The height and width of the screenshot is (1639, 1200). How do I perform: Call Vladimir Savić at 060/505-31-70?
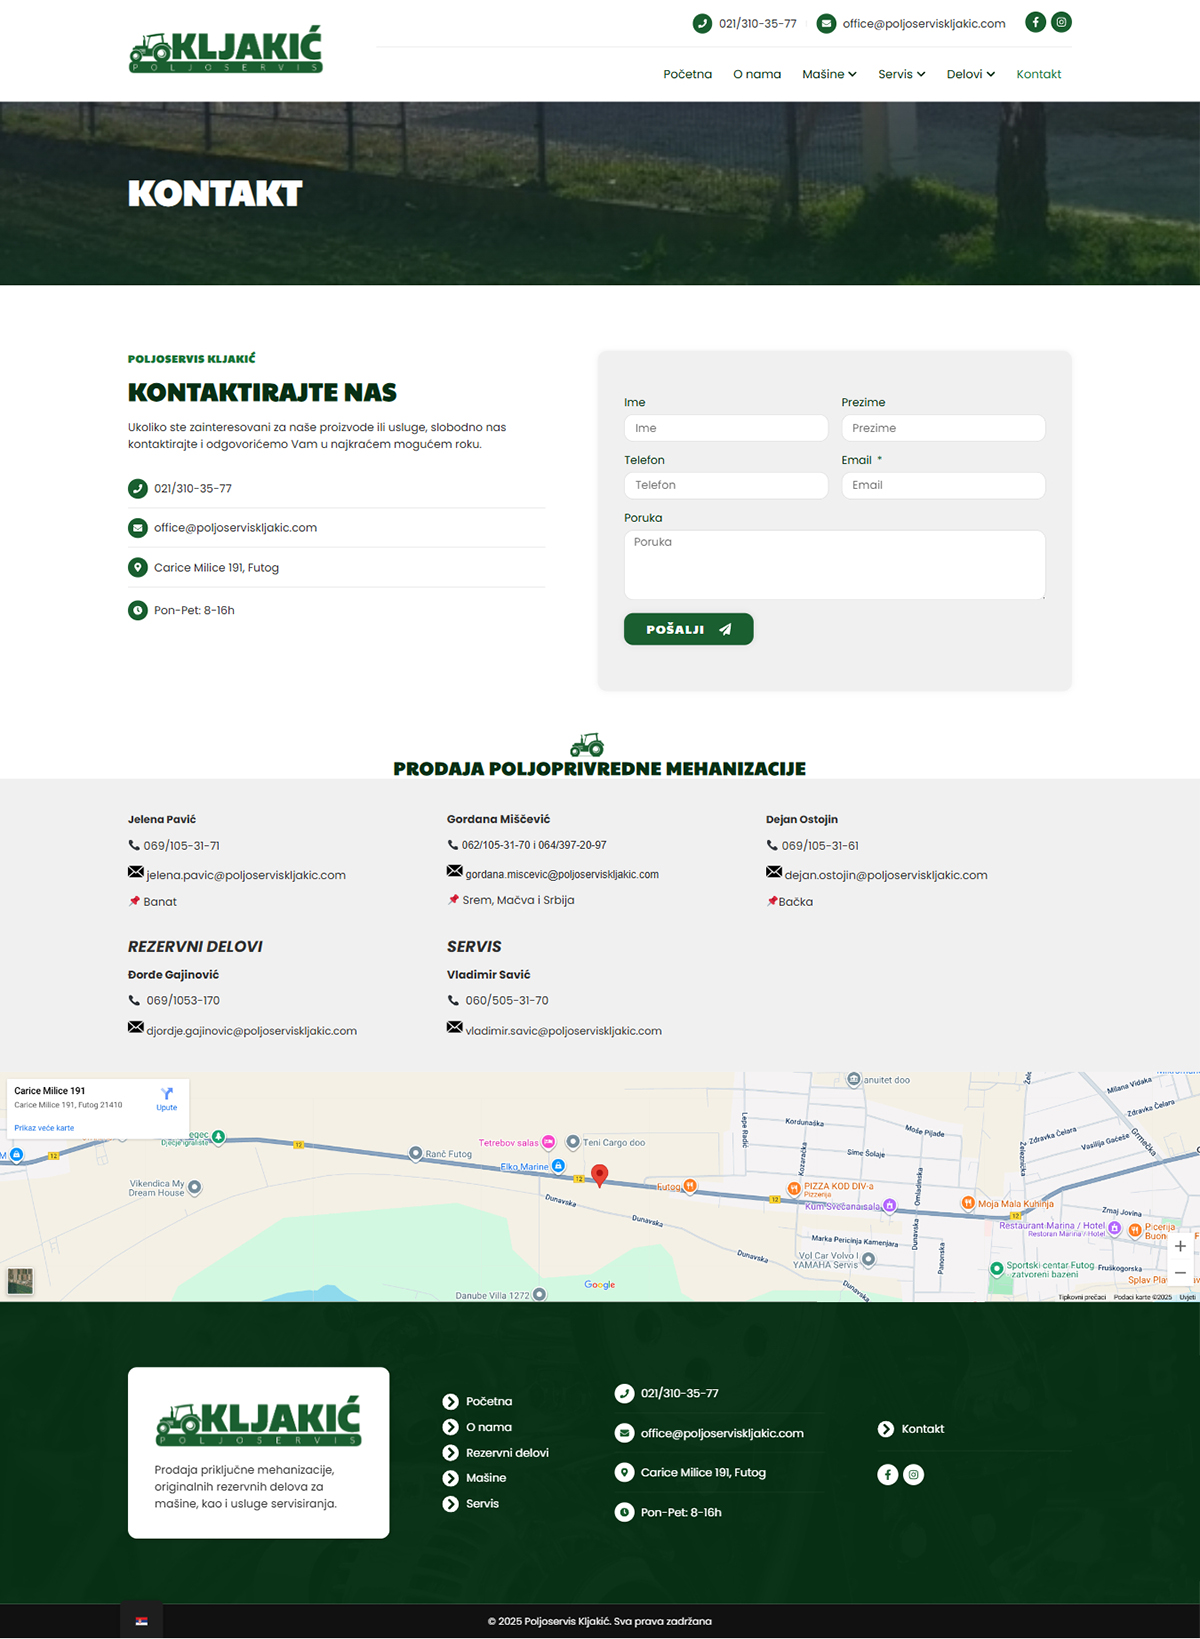pos(507,1000)
